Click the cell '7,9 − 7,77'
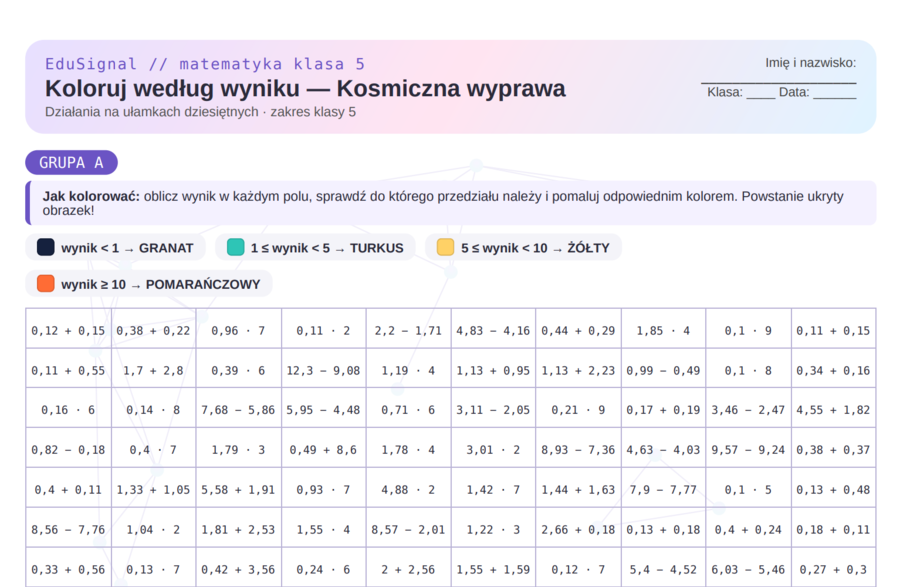 pyautogui.click(x=663, y=487)
